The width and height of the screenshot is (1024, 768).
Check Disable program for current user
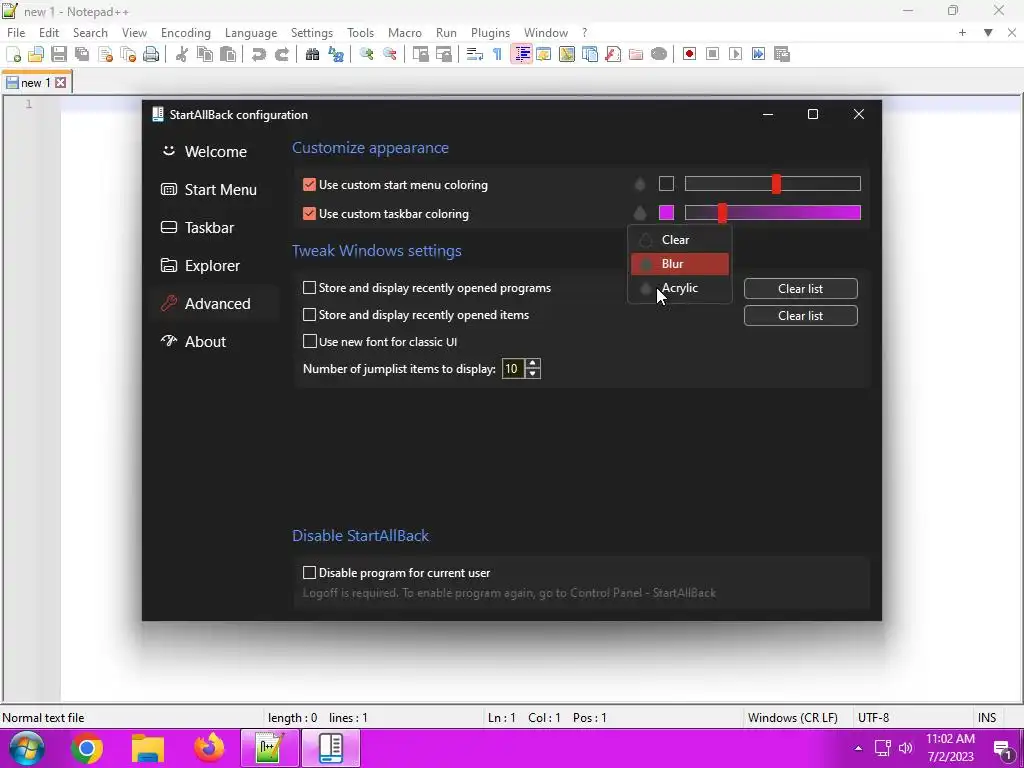tap(310, 573)
